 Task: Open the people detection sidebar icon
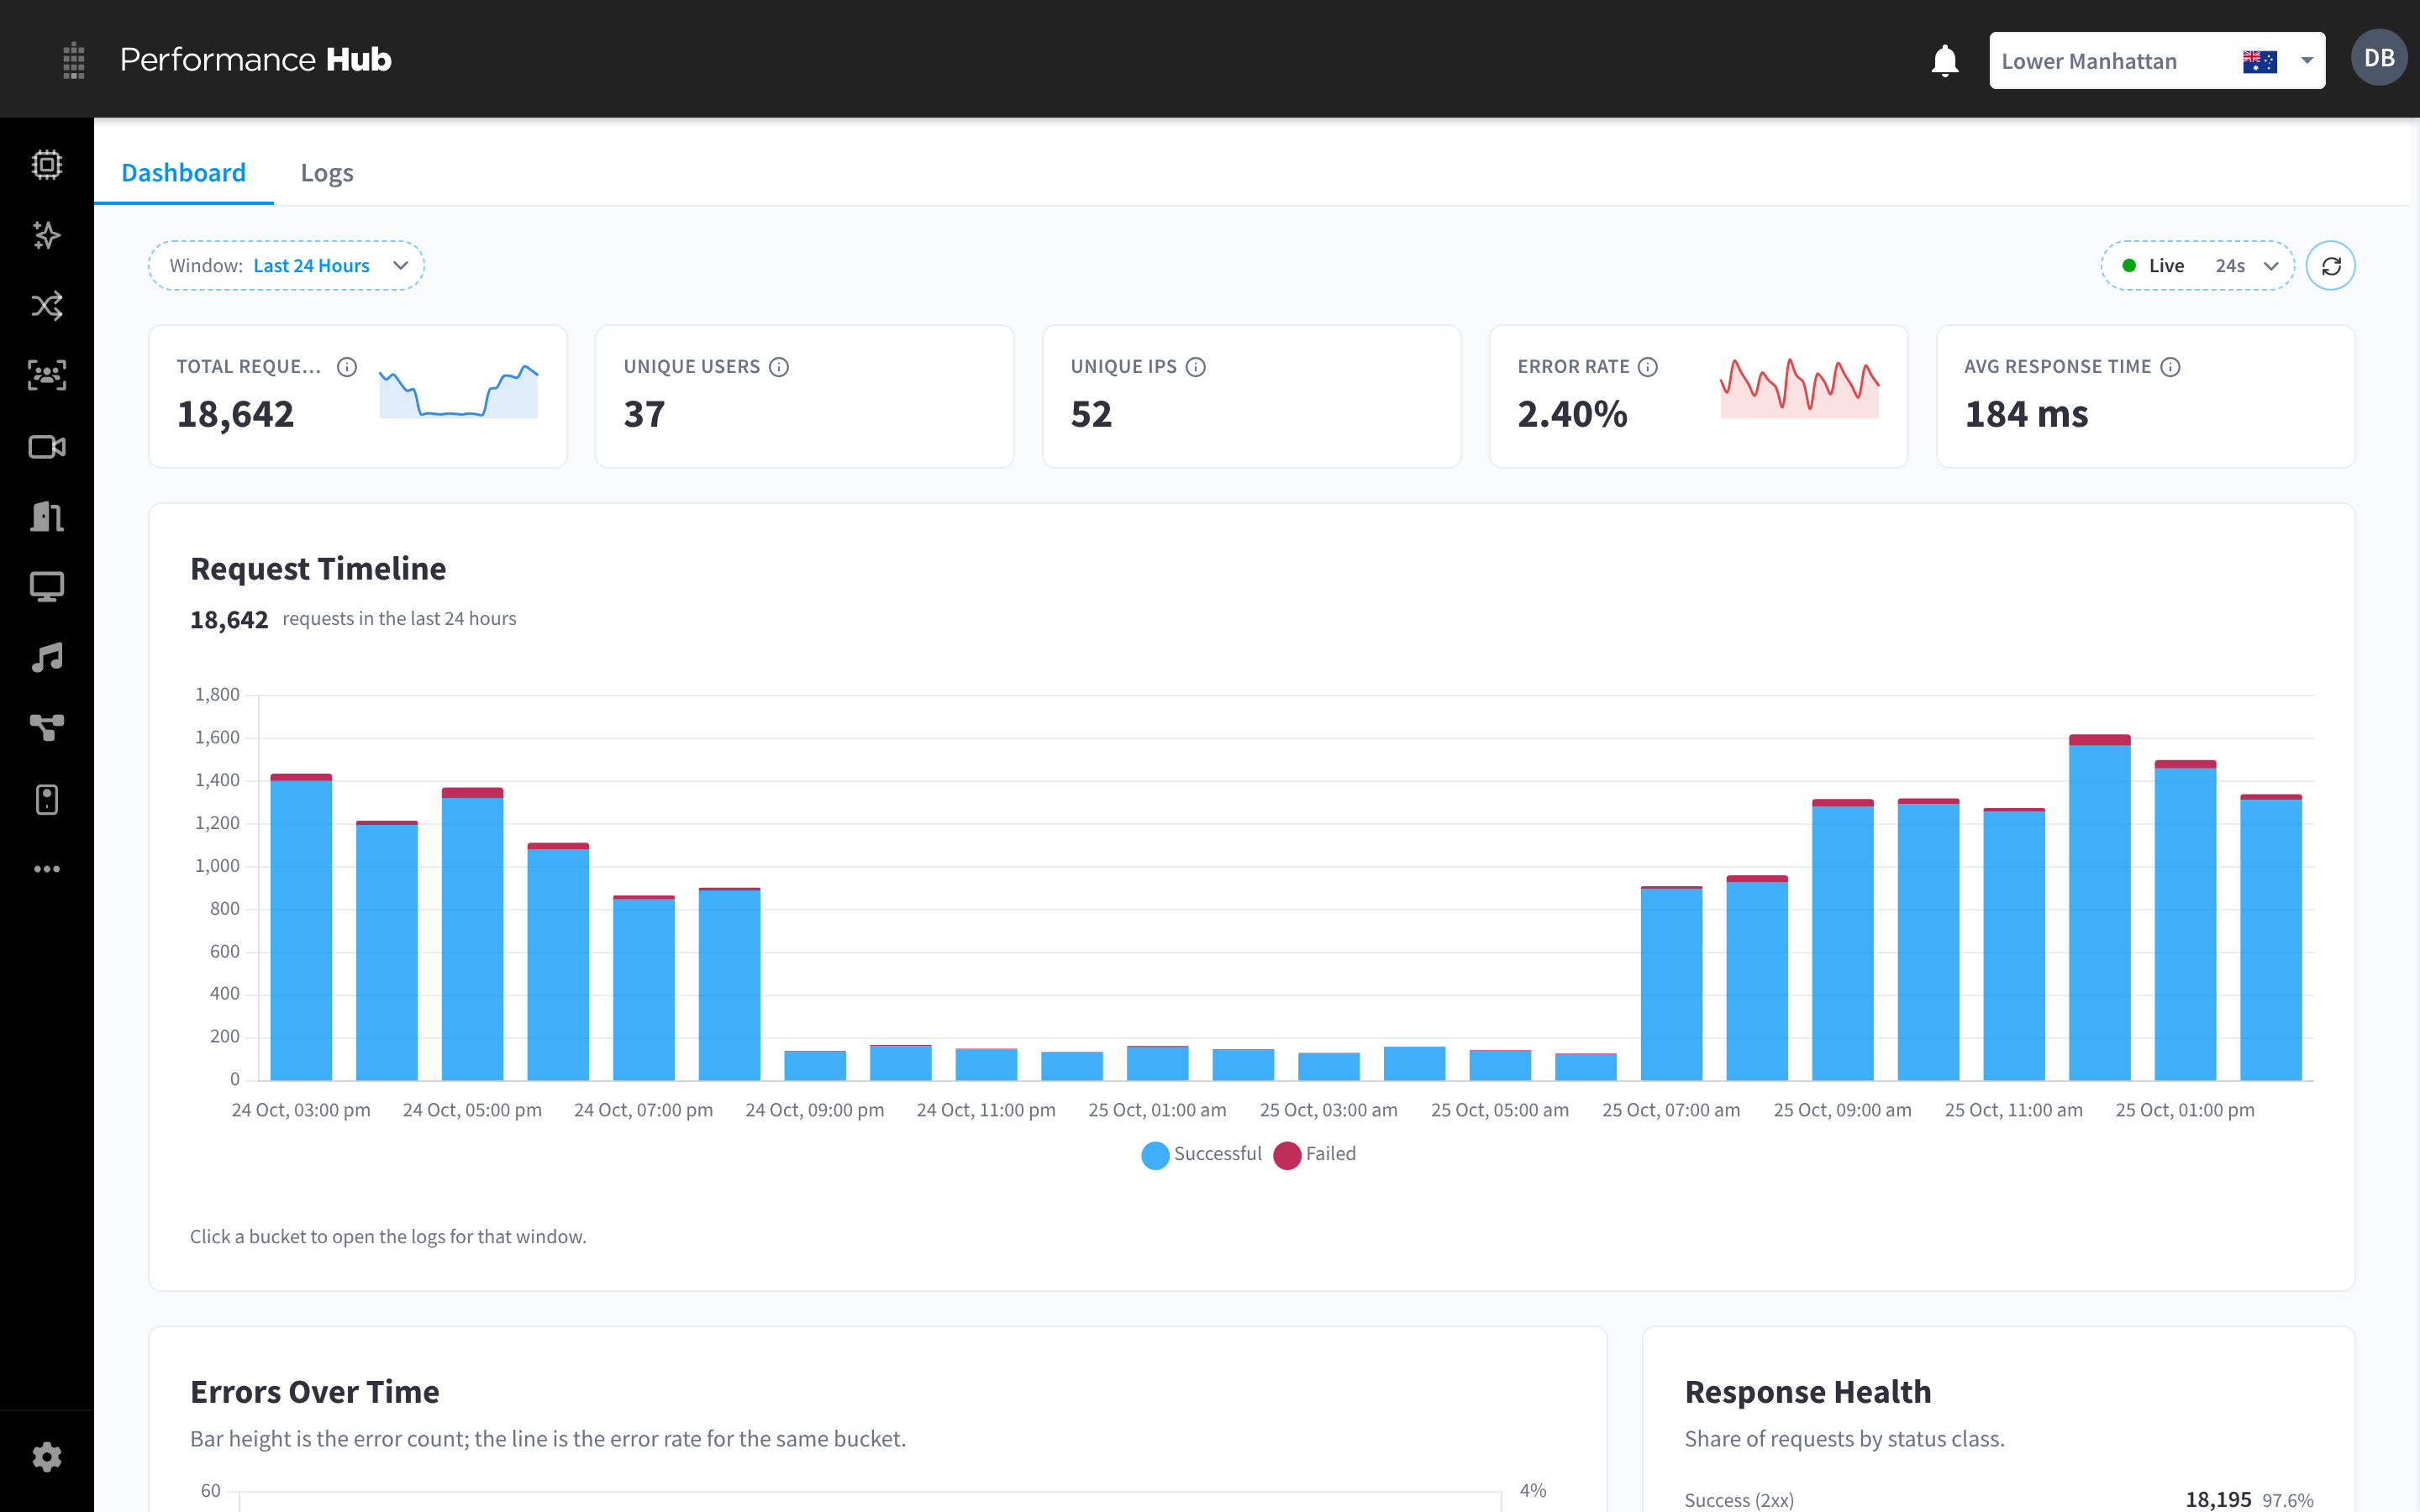[47, 375]
